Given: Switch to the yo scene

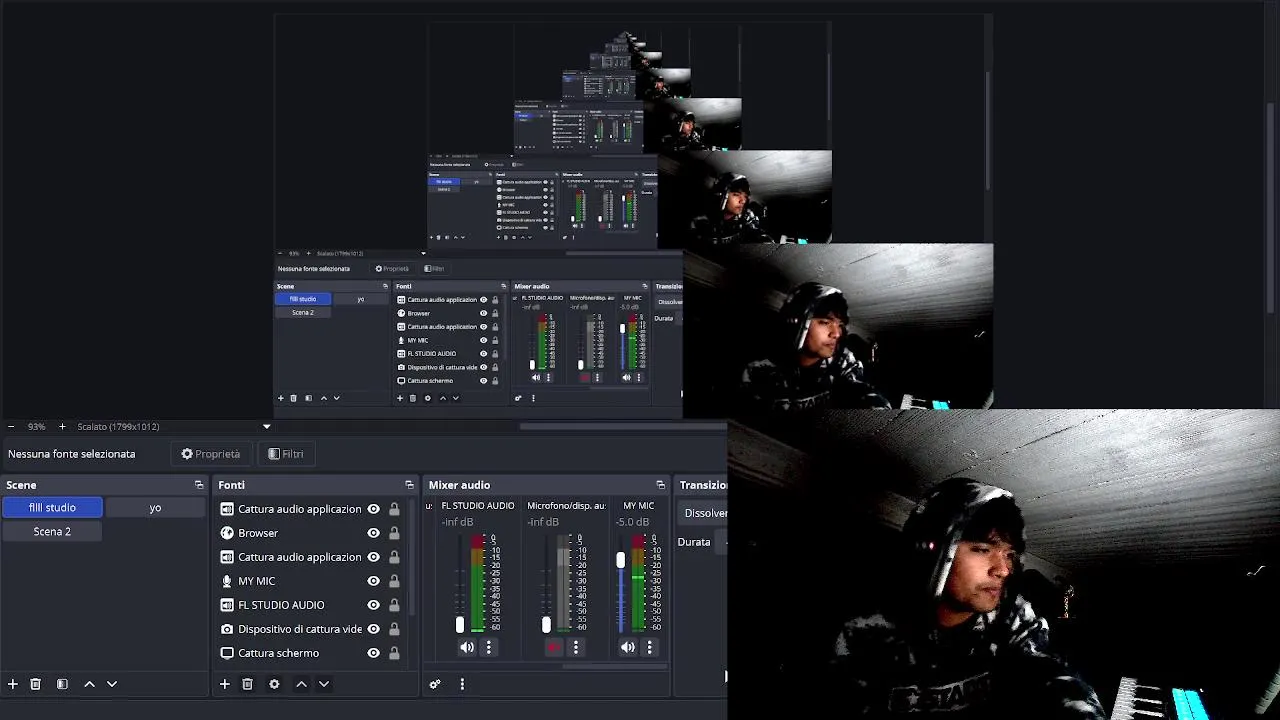Looking at the screenshot, I should coord(155,508).
